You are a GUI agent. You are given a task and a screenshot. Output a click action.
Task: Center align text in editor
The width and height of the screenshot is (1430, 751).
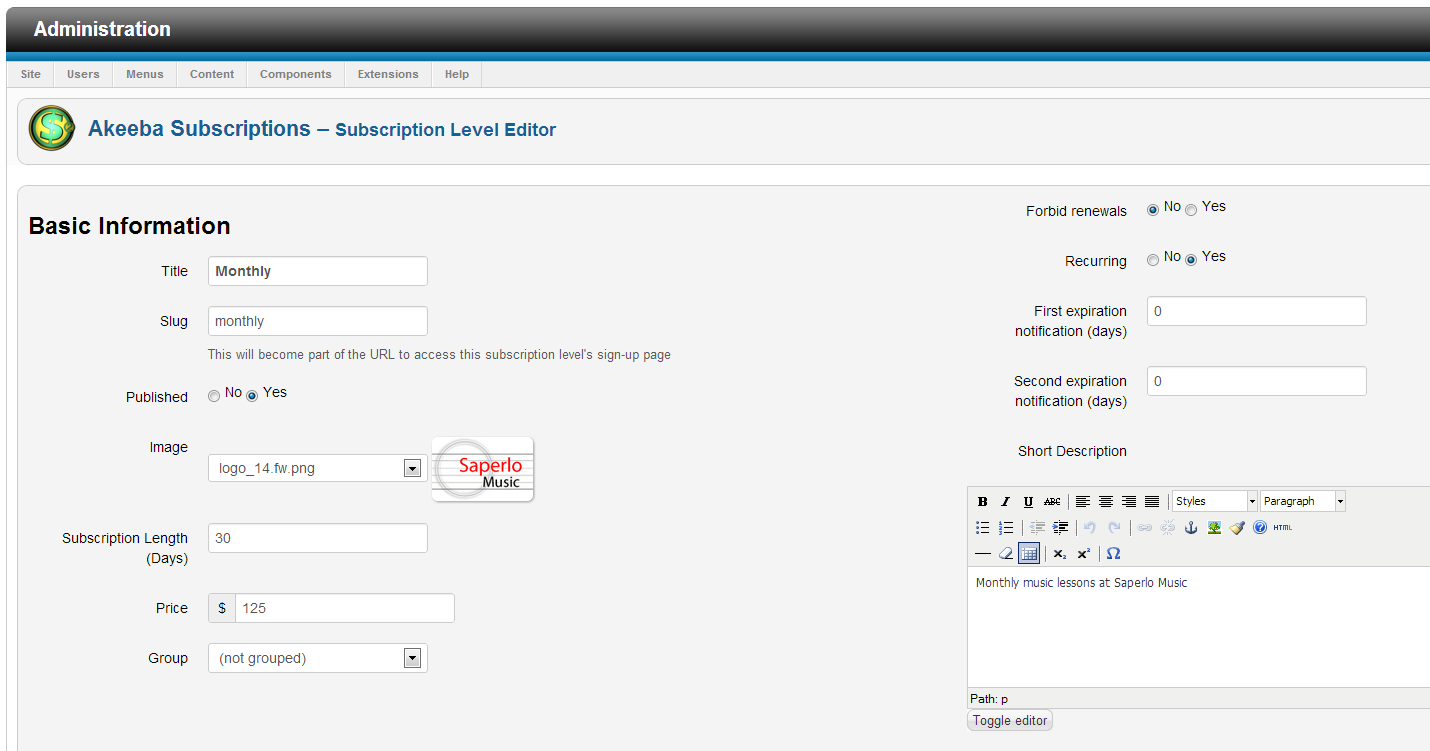(x=1106, y=501)
